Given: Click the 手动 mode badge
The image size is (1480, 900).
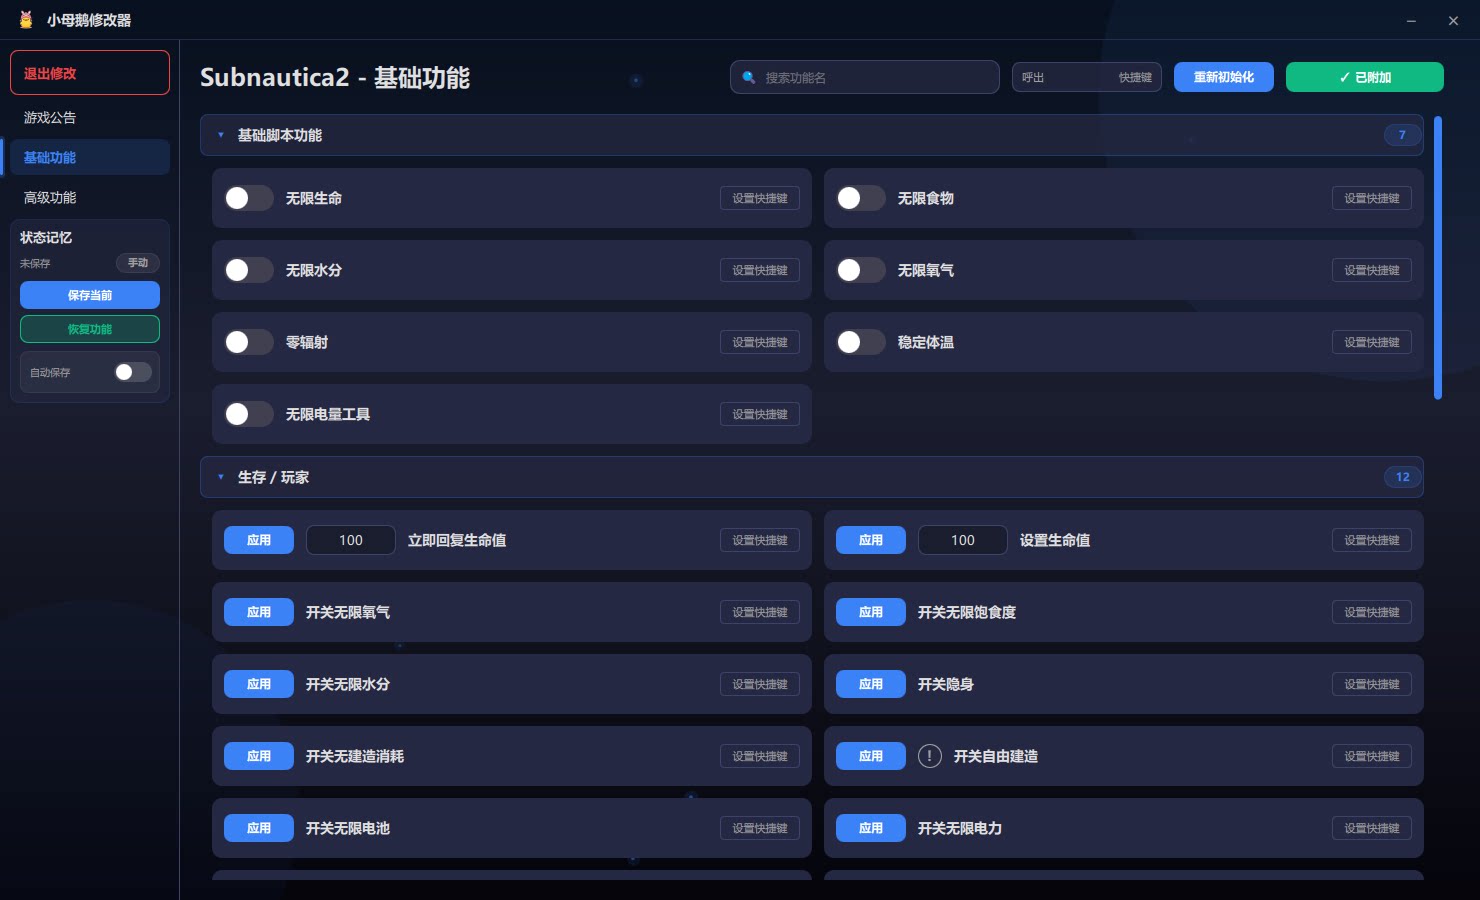Looking at the screenshot, I should [x=138, y=263].
